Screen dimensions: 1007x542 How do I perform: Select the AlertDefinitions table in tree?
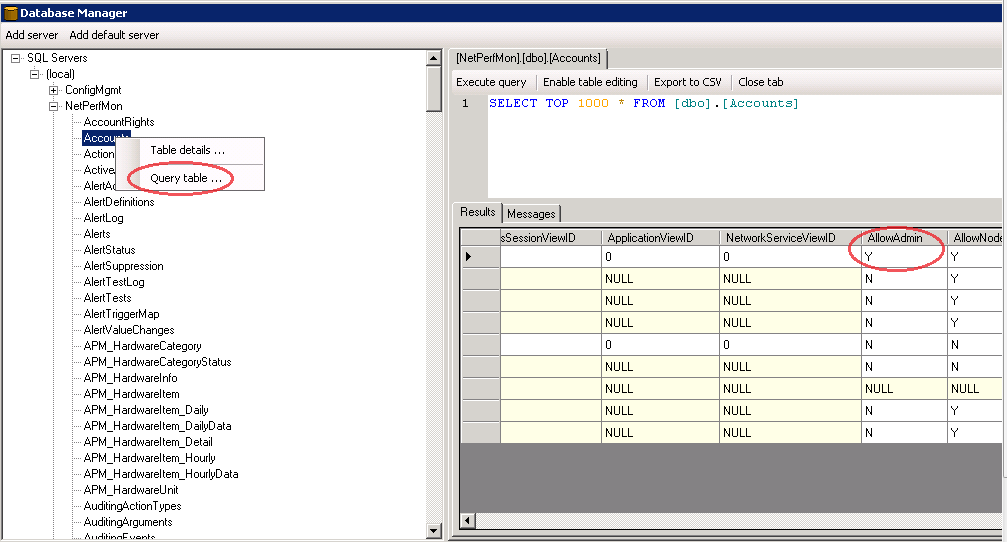(119, 202)
